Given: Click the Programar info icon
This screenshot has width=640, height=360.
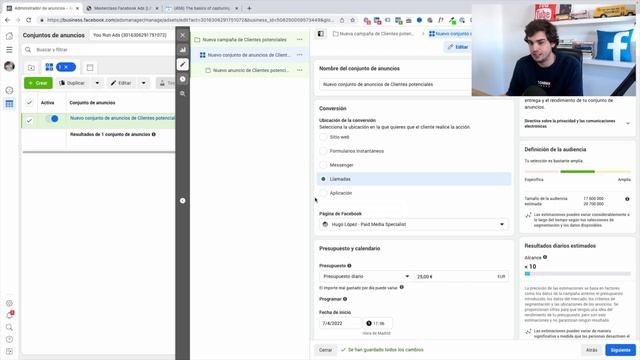Looking at the screenshot, I should coord(345,299).
